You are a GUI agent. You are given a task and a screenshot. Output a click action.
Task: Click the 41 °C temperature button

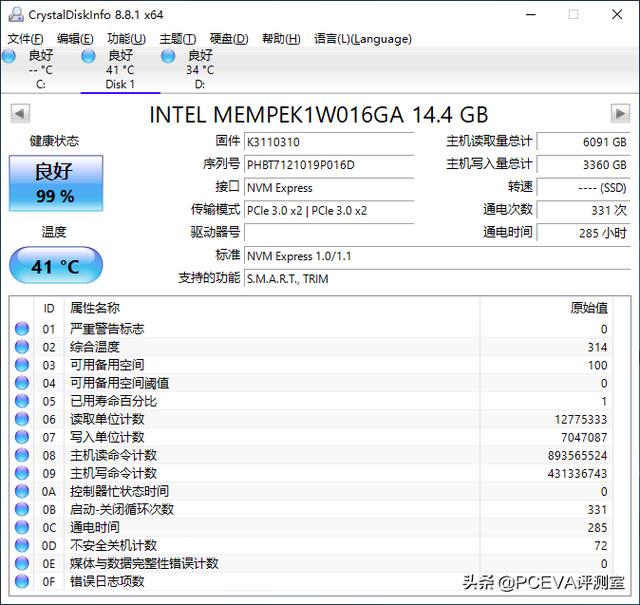(56, 265)
